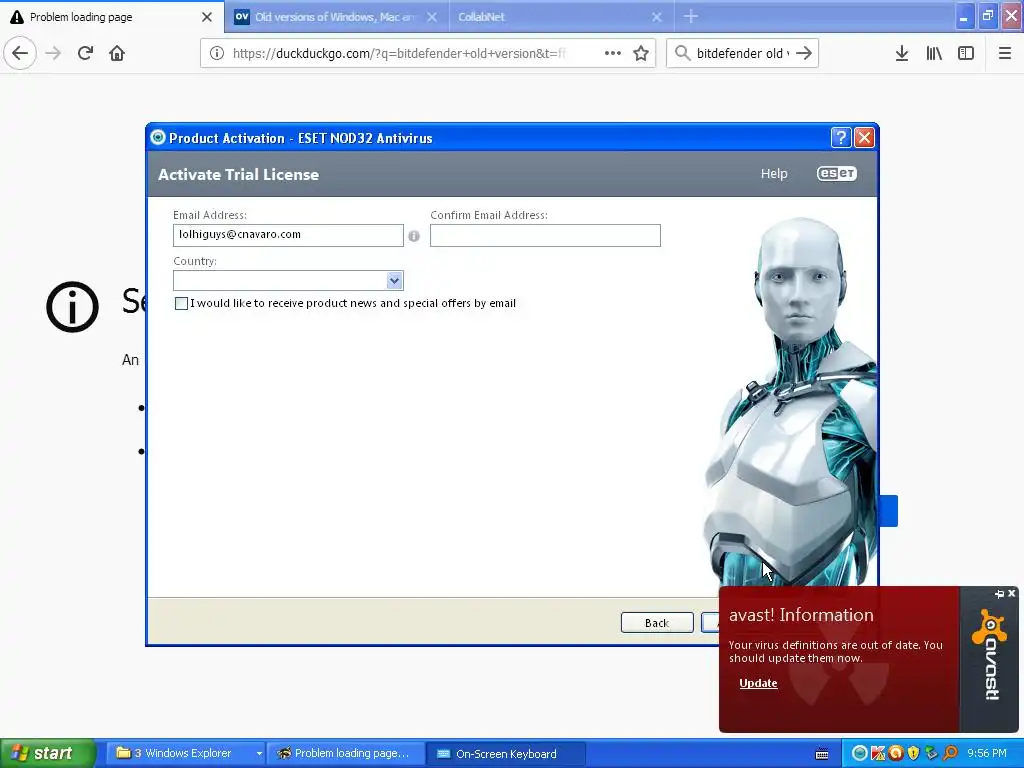Submit search with the go arrow

click(804, 53)
